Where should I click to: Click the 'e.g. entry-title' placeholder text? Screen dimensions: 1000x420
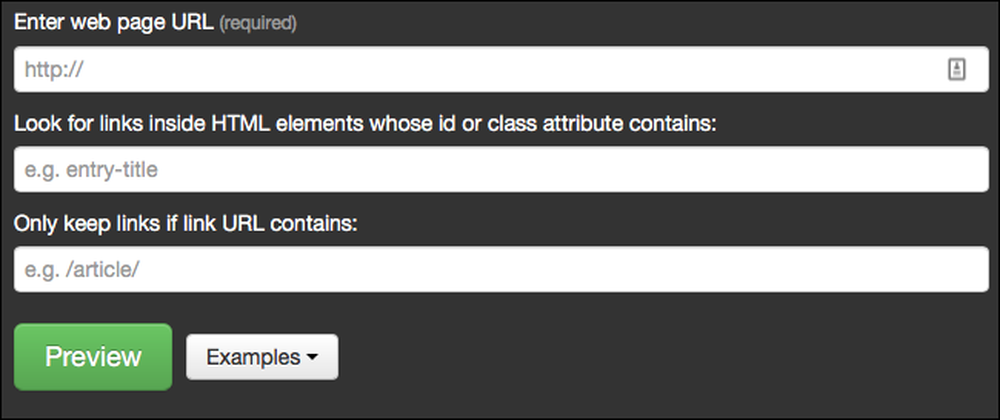point(91,170)
